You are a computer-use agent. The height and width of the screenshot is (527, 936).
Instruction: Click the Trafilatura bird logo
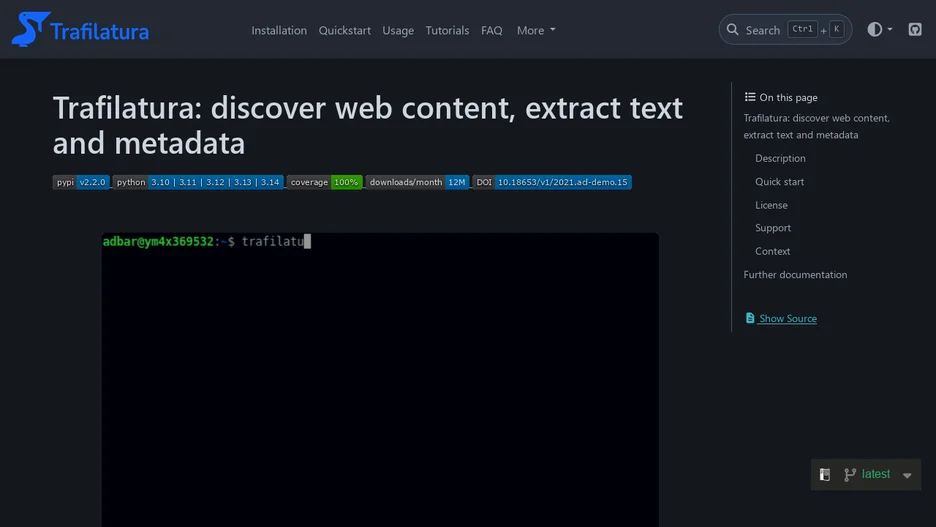tap(30, 29)
